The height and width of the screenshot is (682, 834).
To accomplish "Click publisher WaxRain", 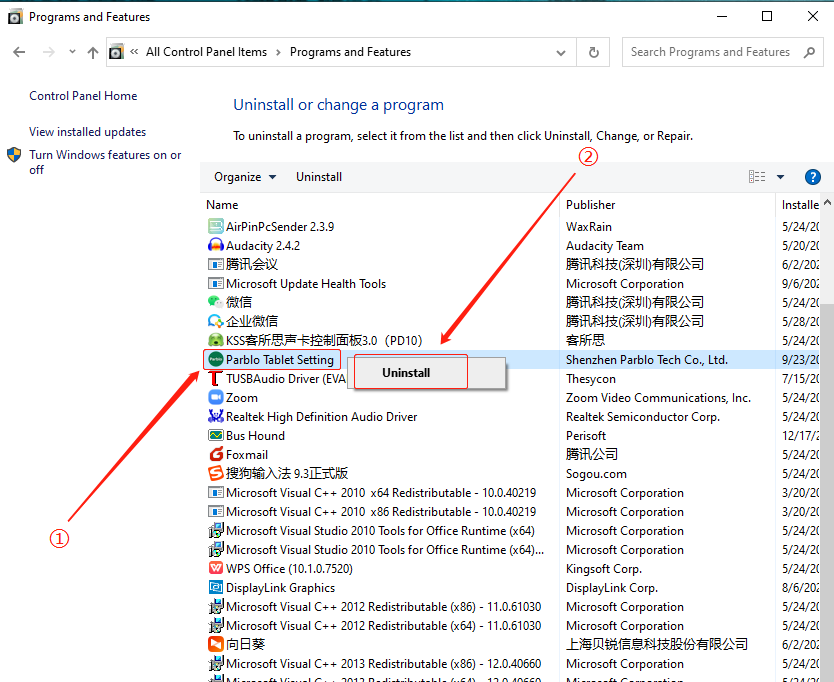I will point(589,227).
